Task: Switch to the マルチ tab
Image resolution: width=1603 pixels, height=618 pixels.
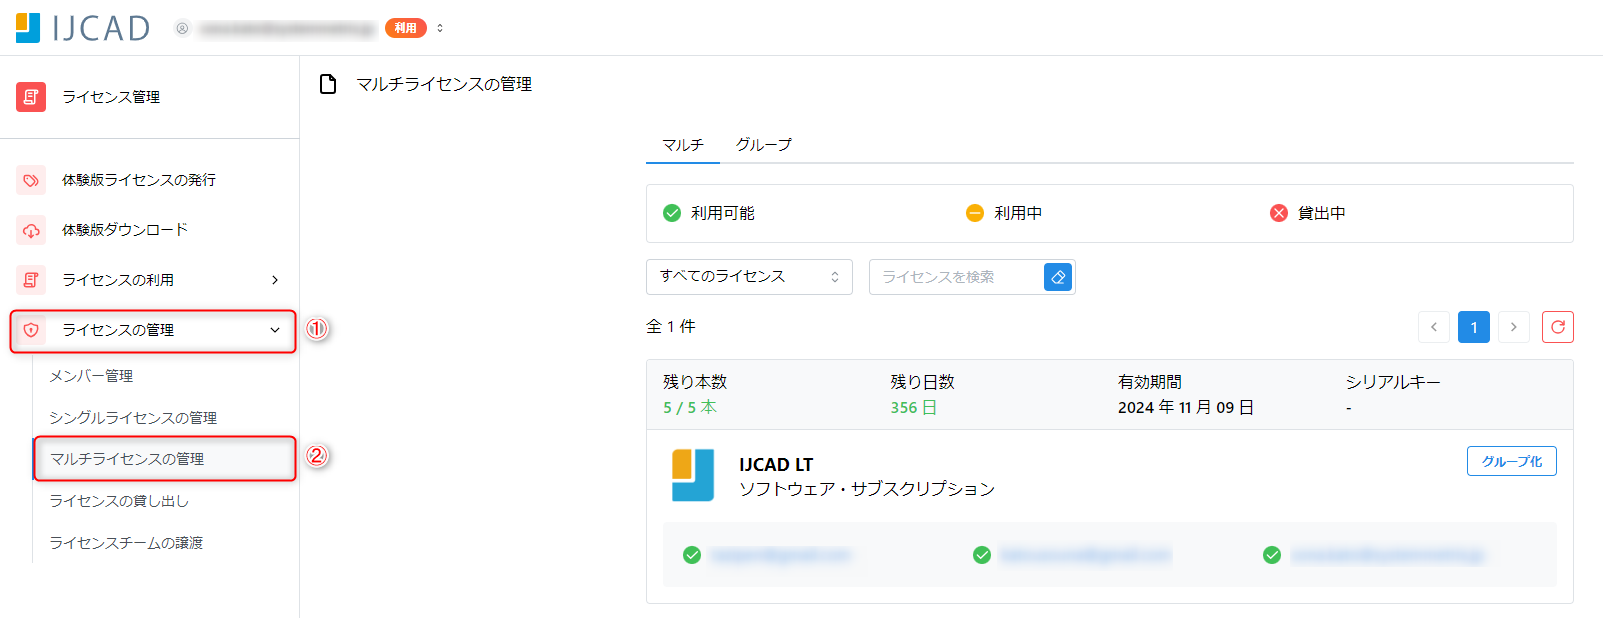Action: (683, 145)
